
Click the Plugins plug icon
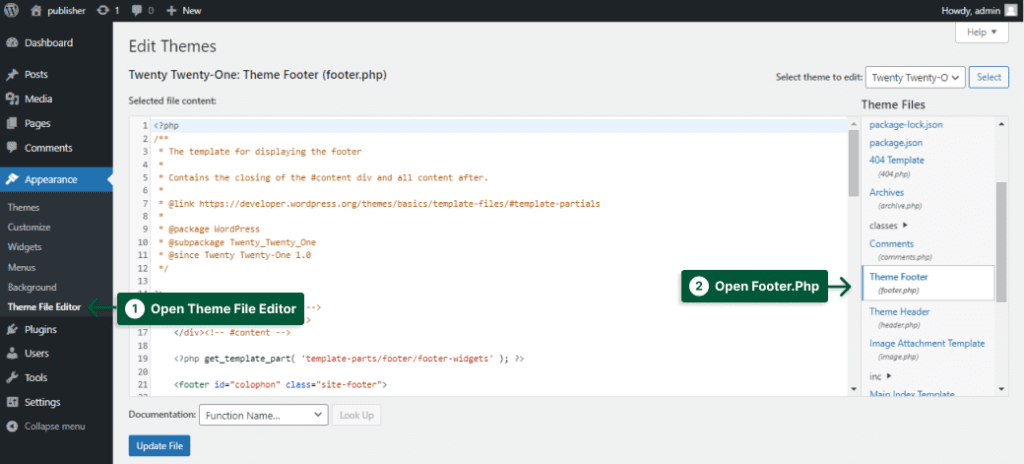click(x=12, y=329)
